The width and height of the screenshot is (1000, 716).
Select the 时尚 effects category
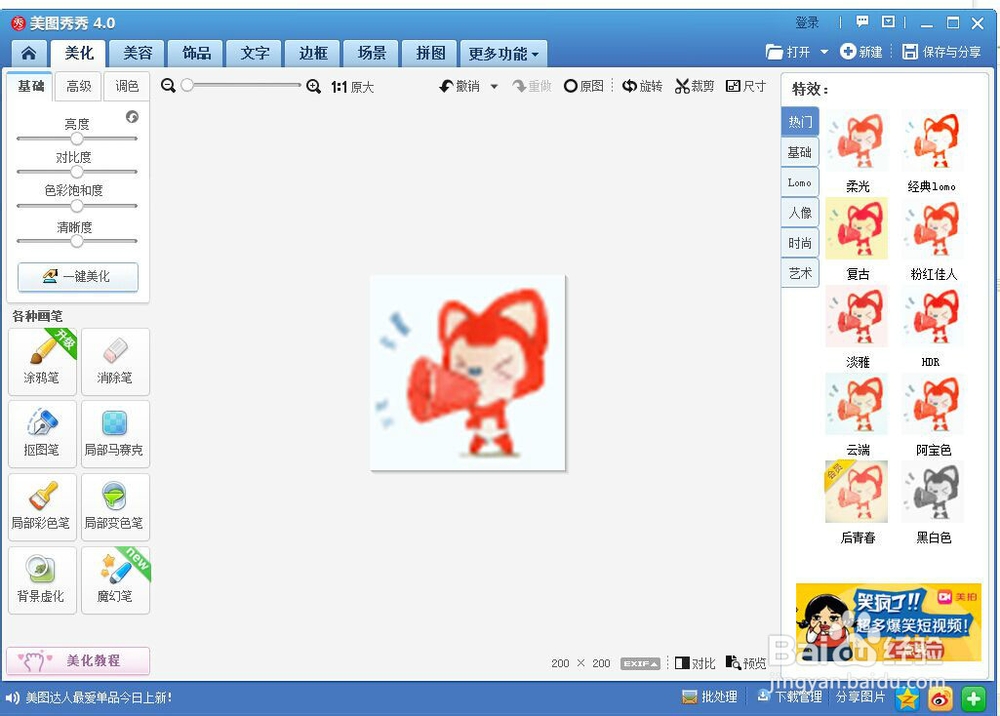800,243
